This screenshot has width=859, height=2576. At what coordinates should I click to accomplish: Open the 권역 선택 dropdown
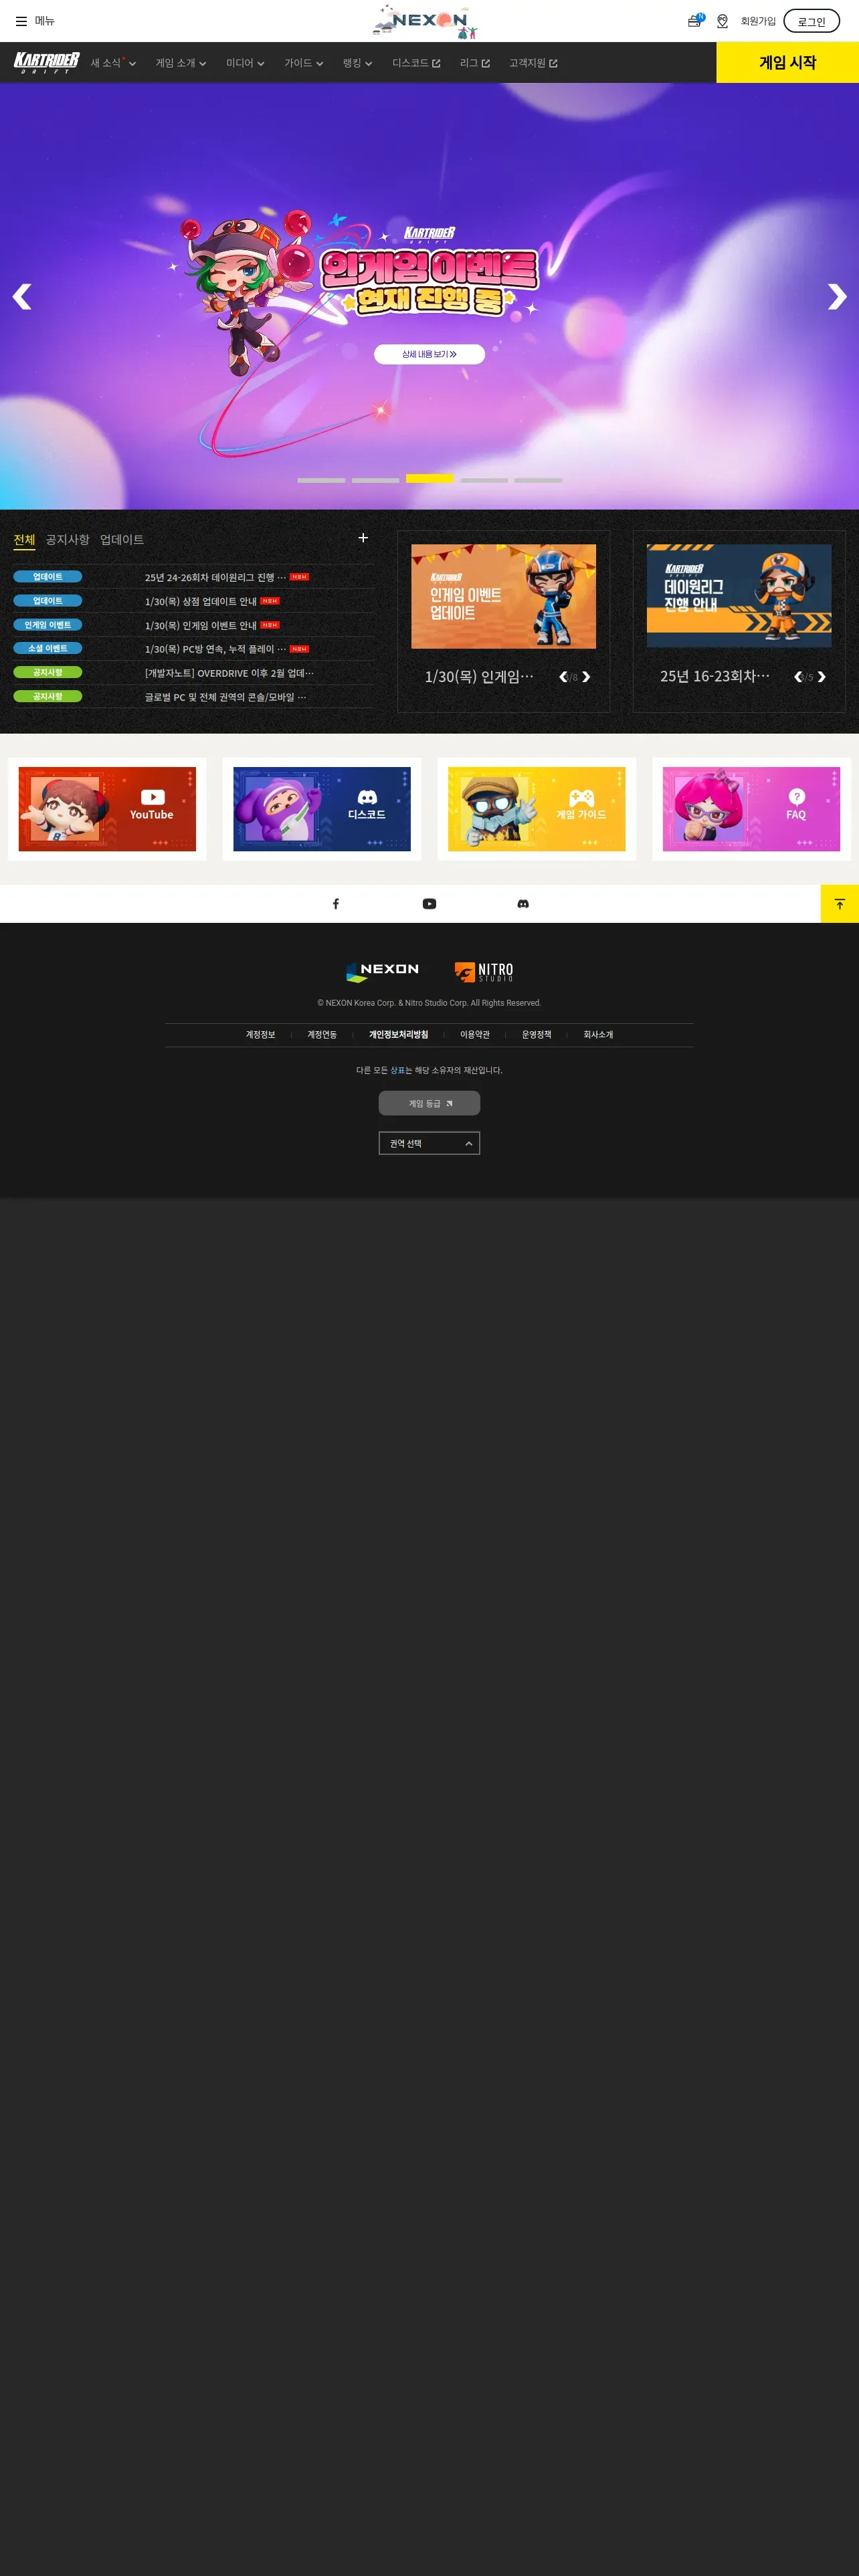click(429, 1143)
